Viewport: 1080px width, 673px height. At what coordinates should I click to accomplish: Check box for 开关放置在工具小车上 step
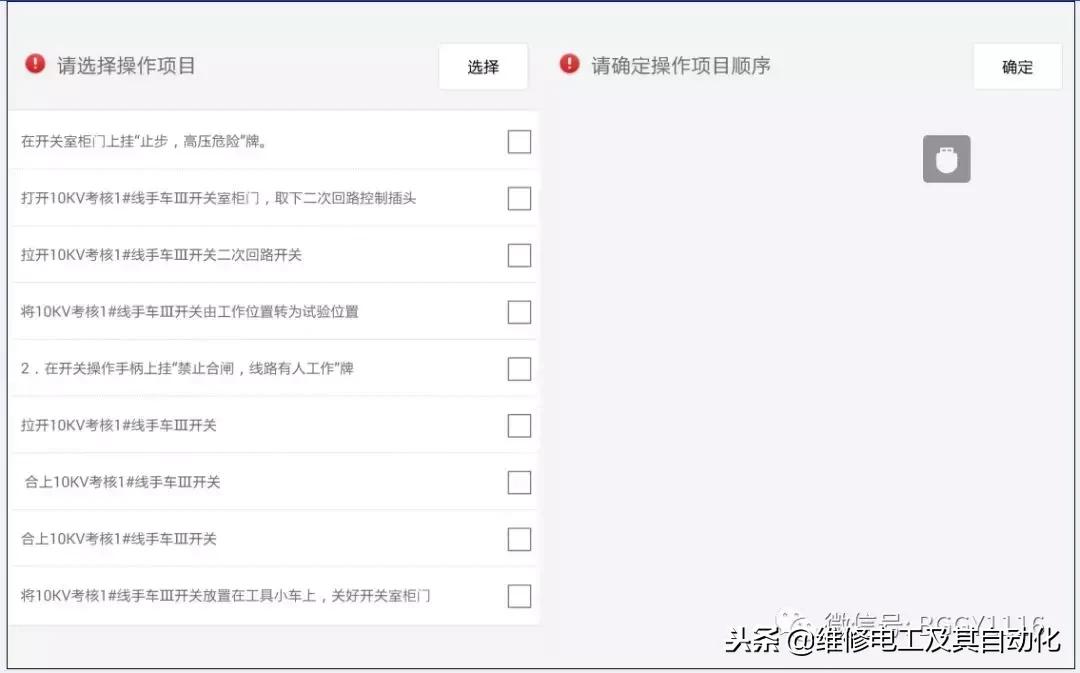tap(519, 595)
